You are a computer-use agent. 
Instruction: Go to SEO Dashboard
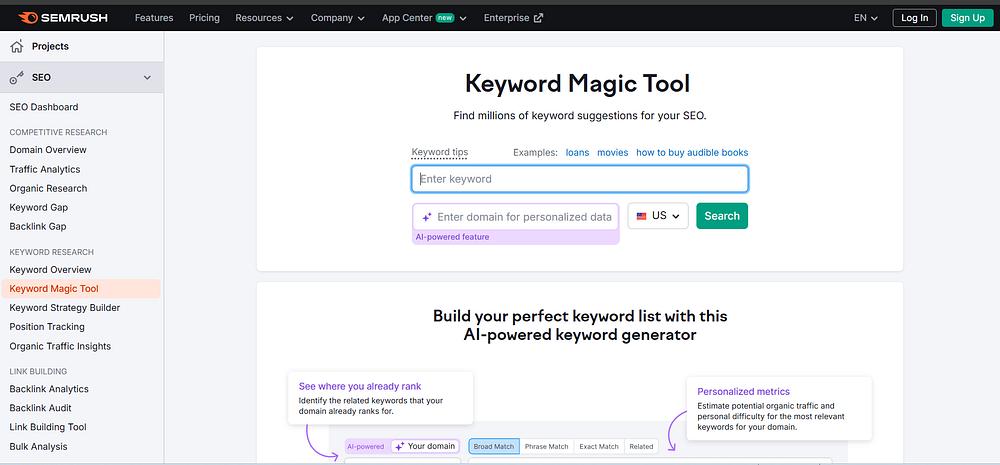click(44, 107)
